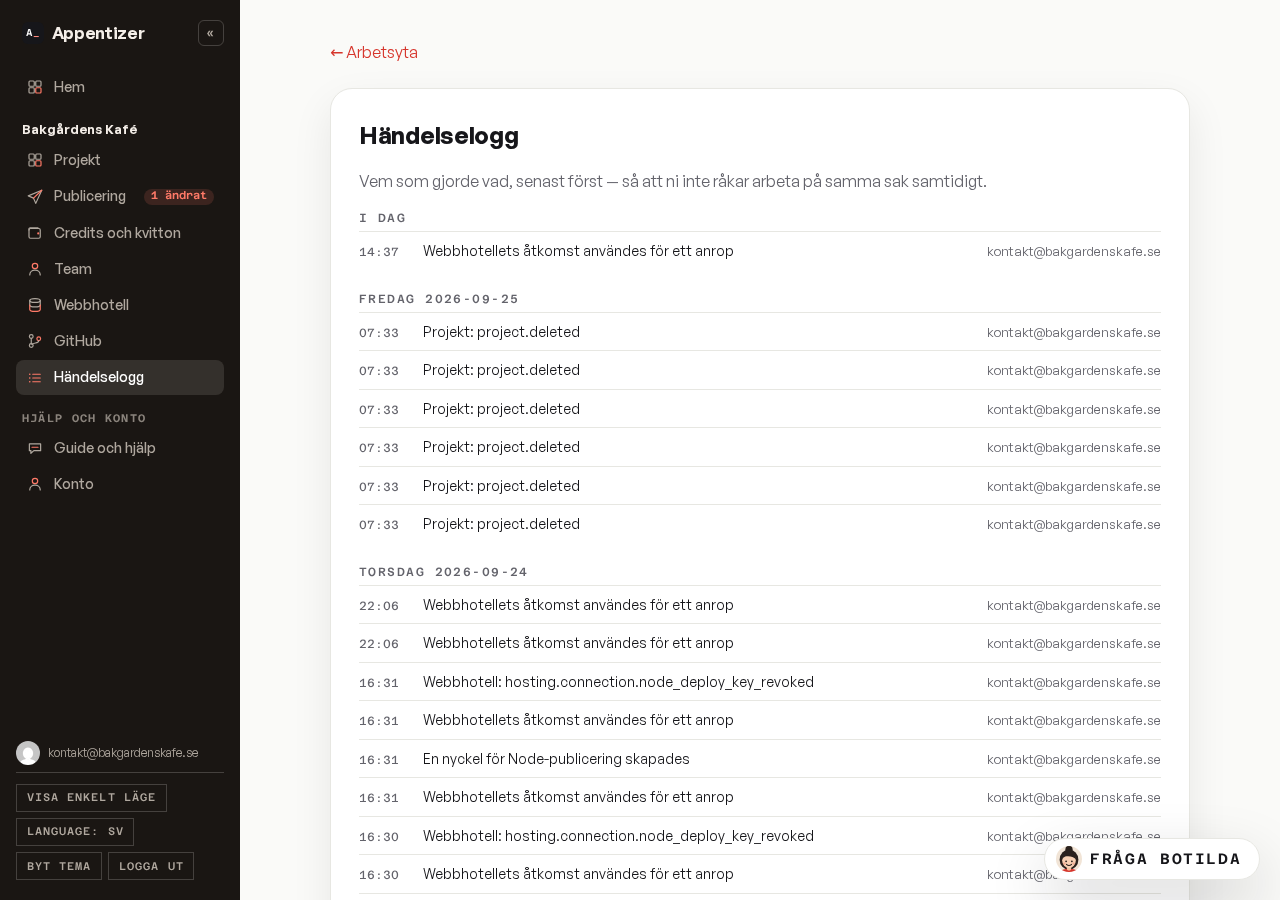Select Händelselogg in the sidebar
Image resolution: width=1280 pixels, height=900 pixels.
(120, 377)
